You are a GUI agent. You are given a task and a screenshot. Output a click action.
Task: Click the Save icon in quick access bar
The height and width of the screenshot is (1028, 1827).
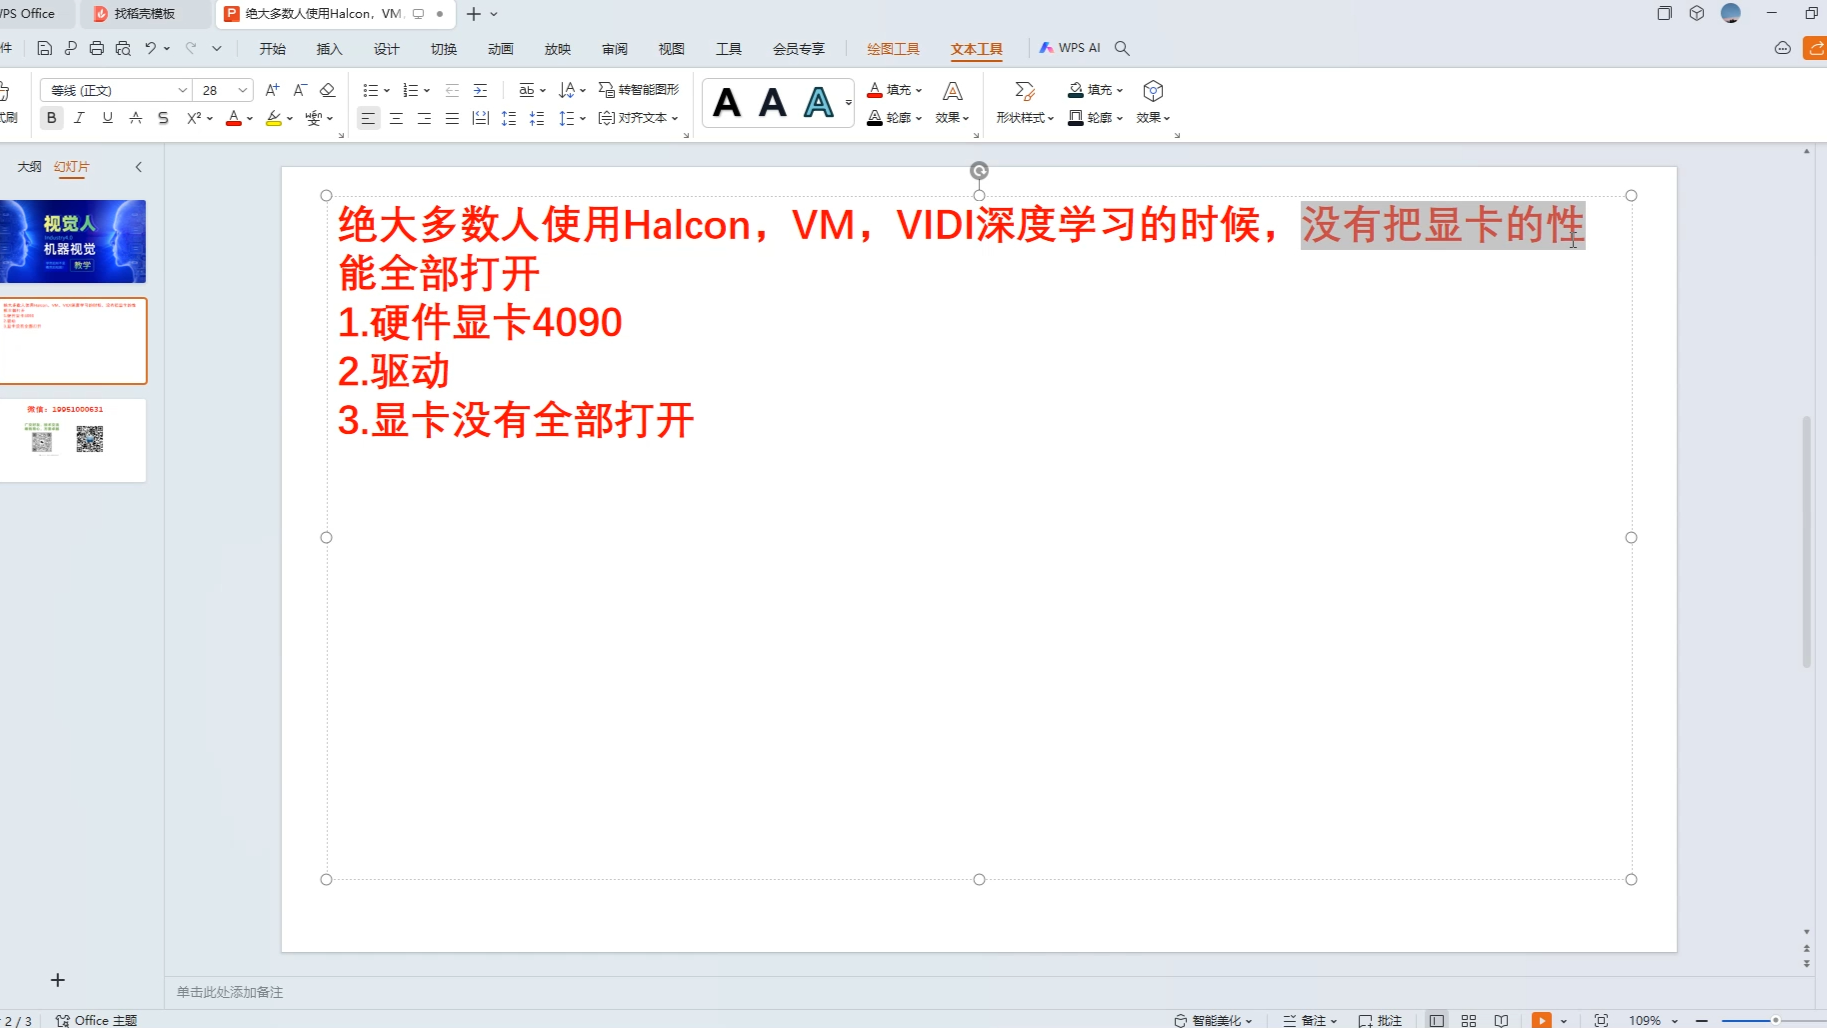pyautogui.click(x=44, y=48)
